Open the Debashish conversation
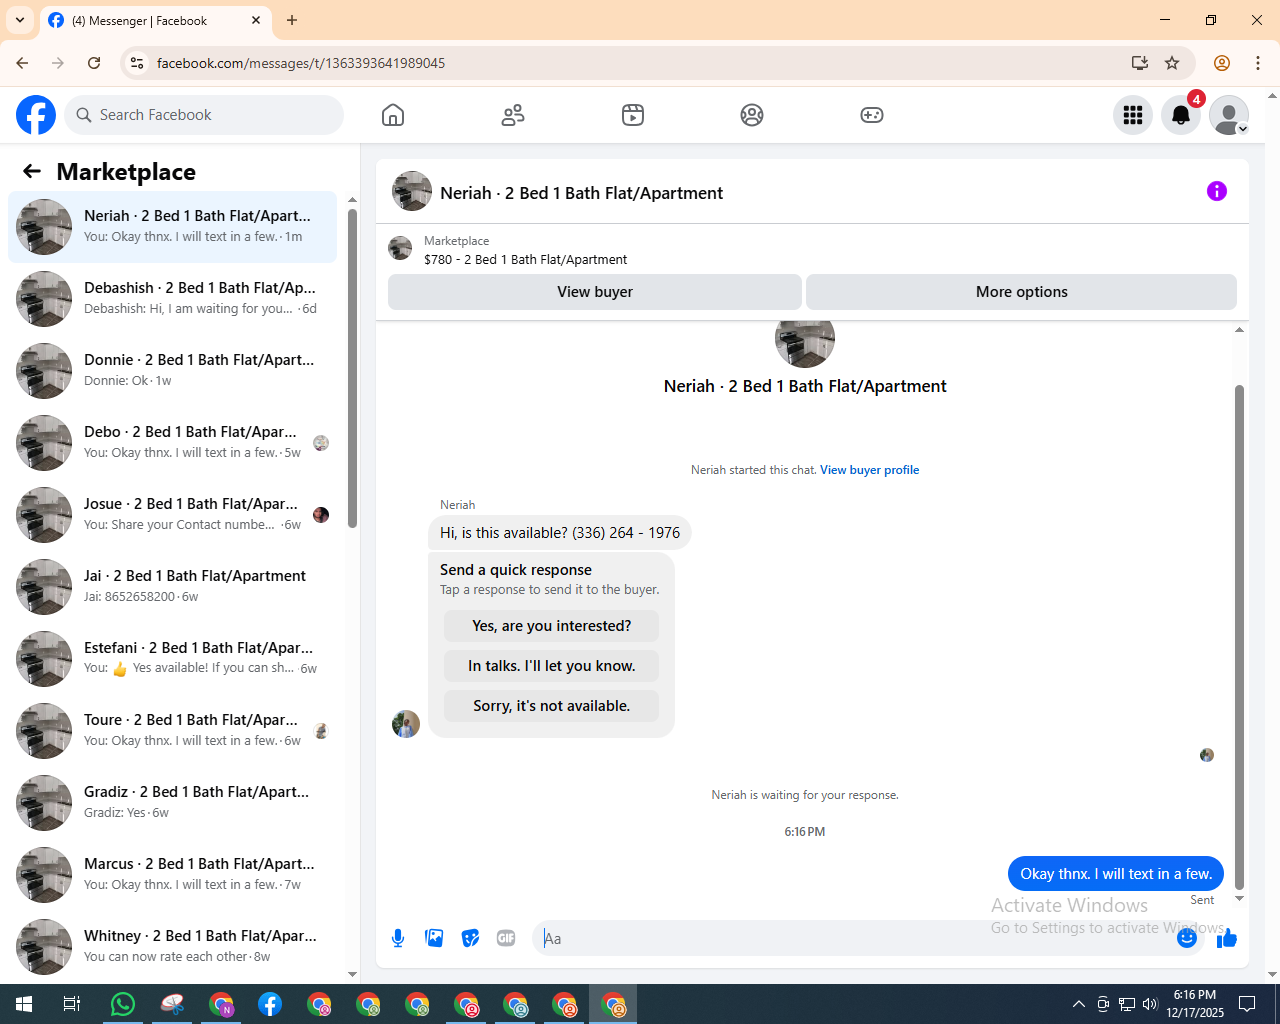This screenshot has height=1024, width=1280. [x=173, y=299]
